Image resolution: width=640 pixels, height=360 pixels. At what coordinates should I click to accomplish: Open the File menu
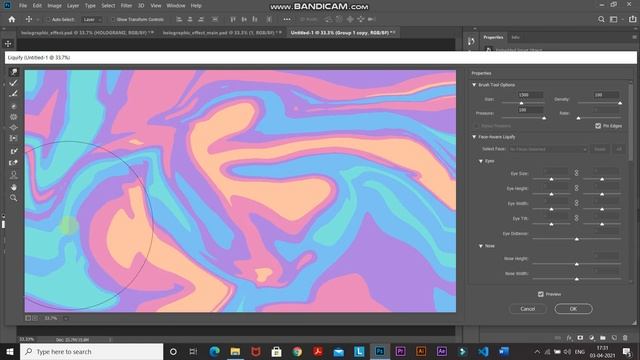coord(23,6)
